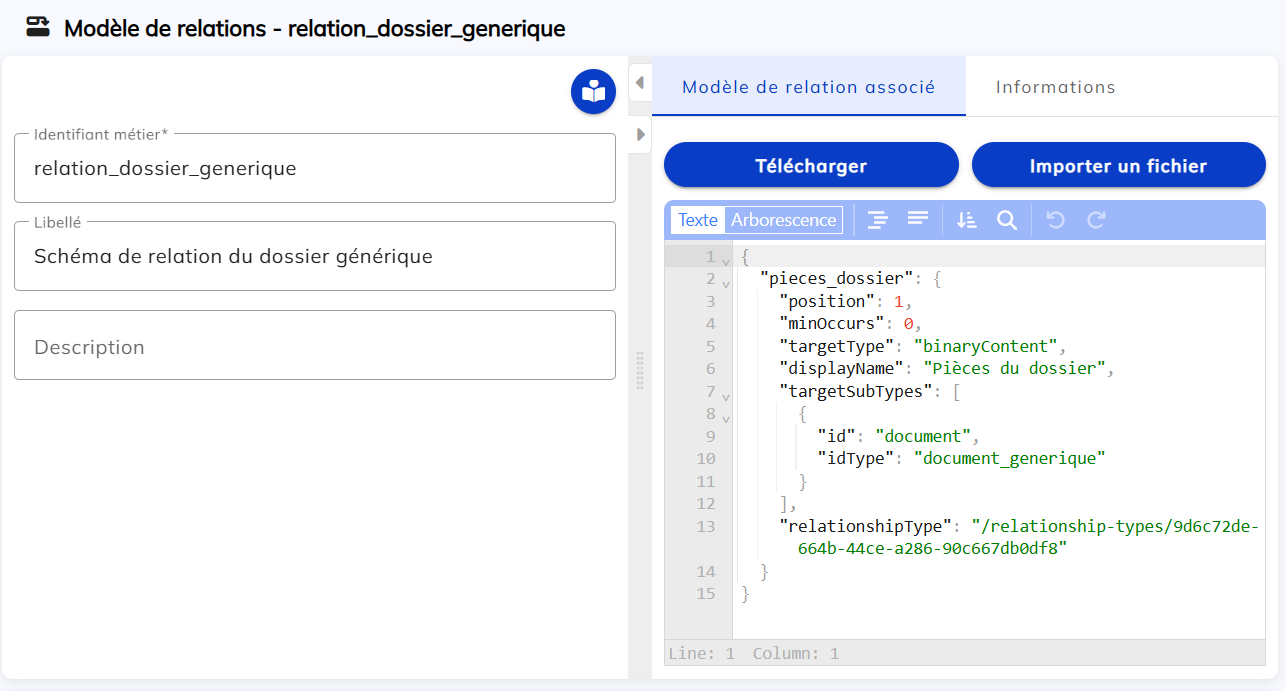Compact the JSON using the toolbar icon

tap(918, 219)
